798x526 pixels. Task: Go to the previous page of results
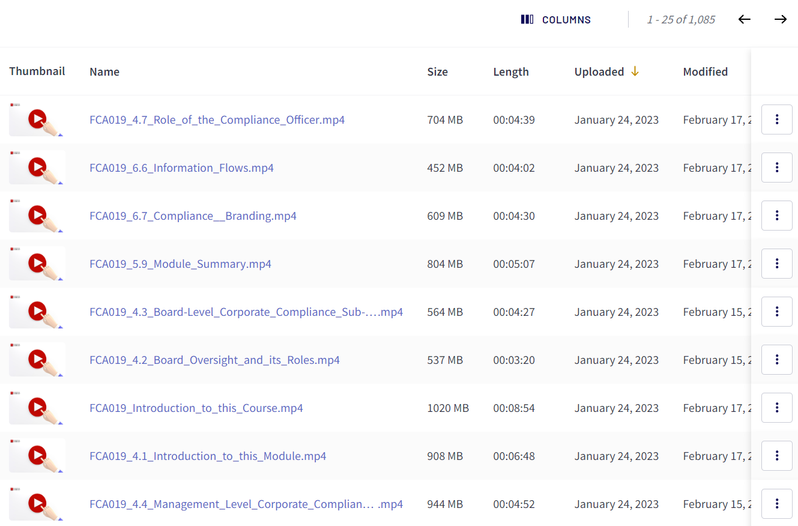(x=744, y=20)
